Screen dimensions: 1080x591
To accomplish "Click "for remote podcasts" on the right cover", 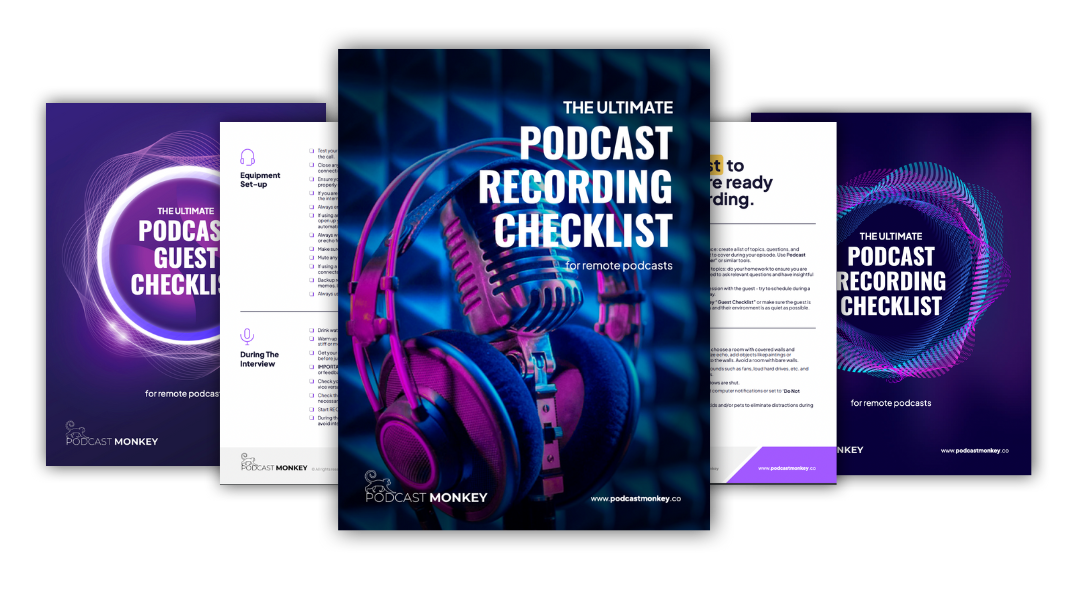I will (891, 403).
